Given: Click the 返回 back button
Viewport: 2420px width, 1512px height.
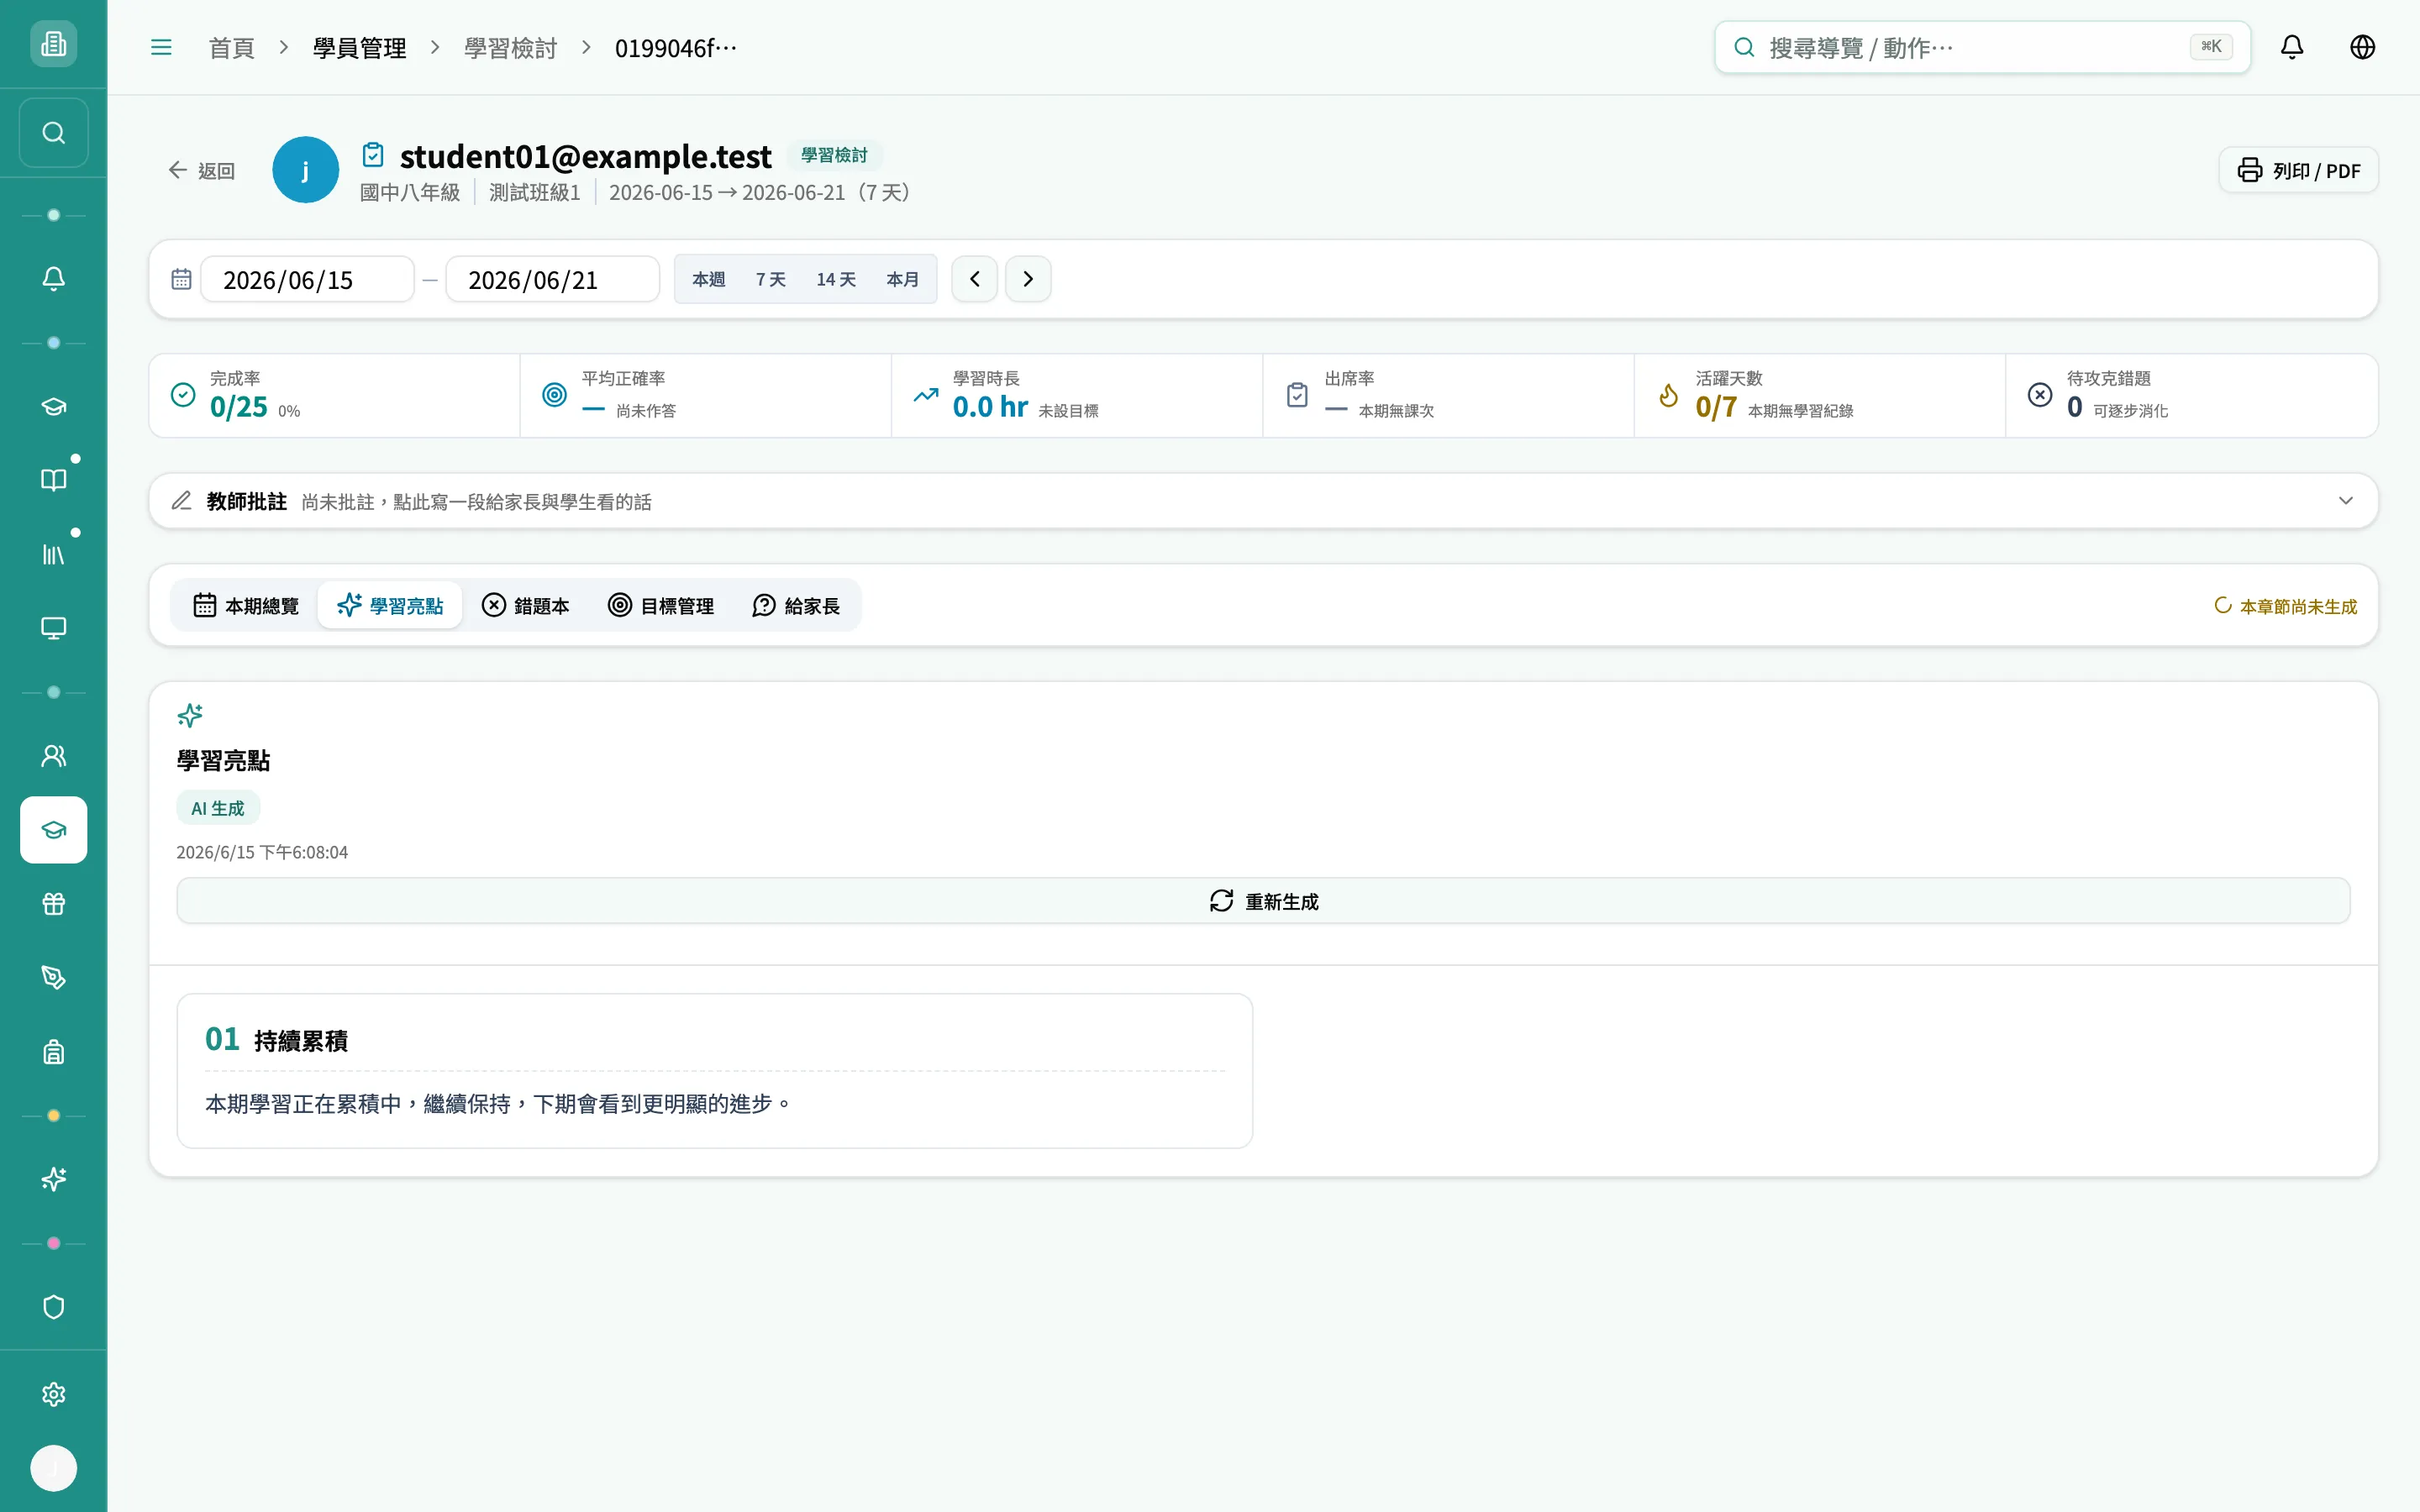Looking at the screenshot, I should (x=201, y=171).
